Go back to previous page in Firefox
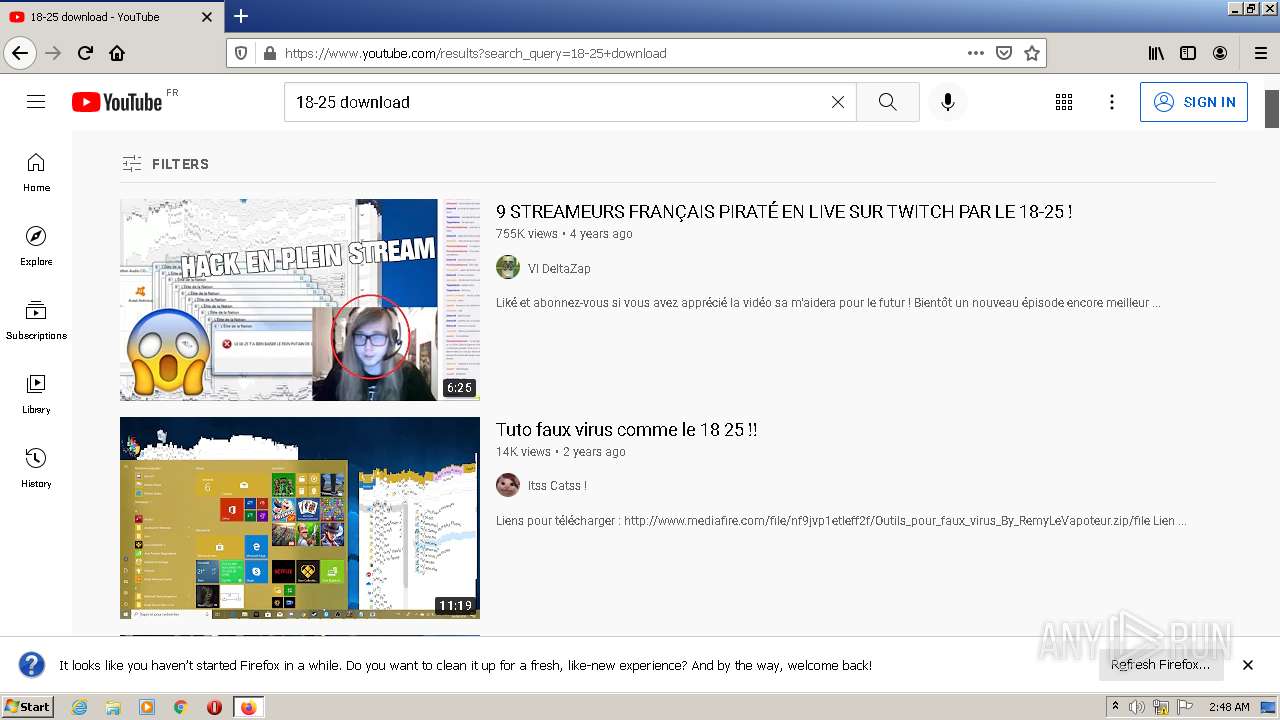 point(20,53)
